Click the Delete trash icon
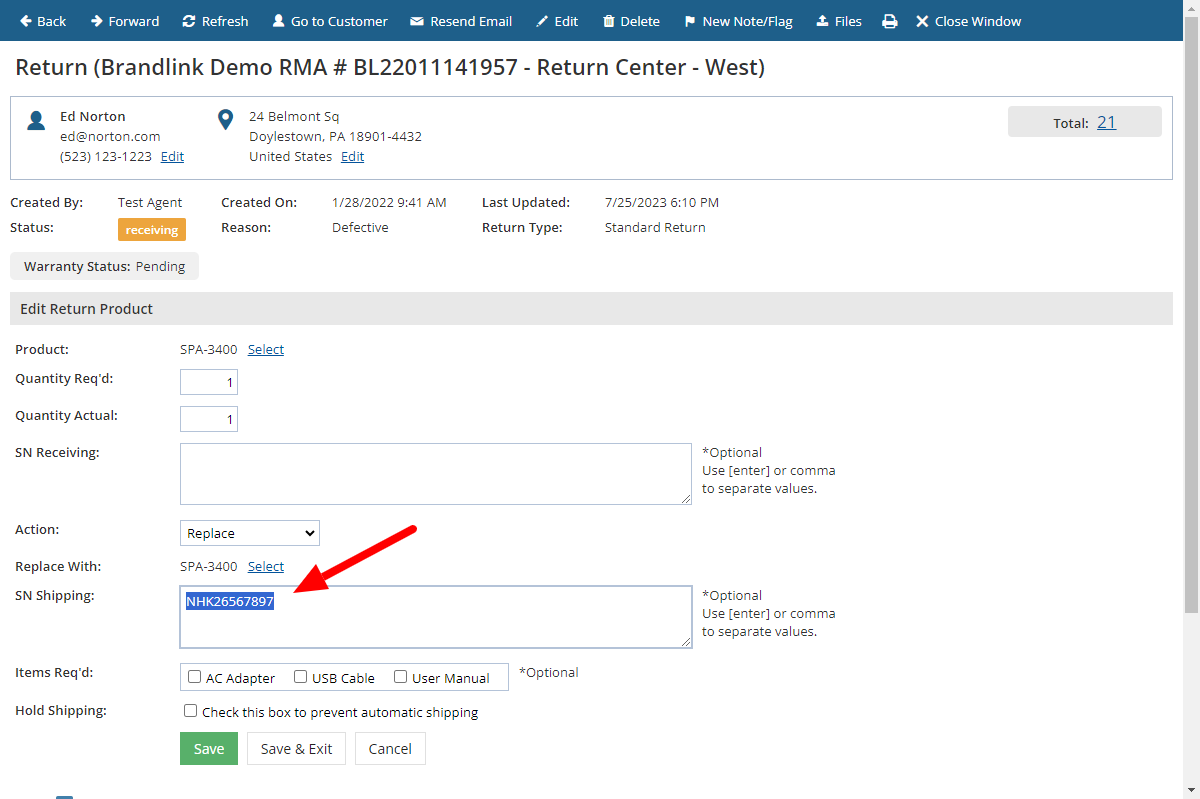The width and height of the screenshot is (1200, 799). pos(610,20)
